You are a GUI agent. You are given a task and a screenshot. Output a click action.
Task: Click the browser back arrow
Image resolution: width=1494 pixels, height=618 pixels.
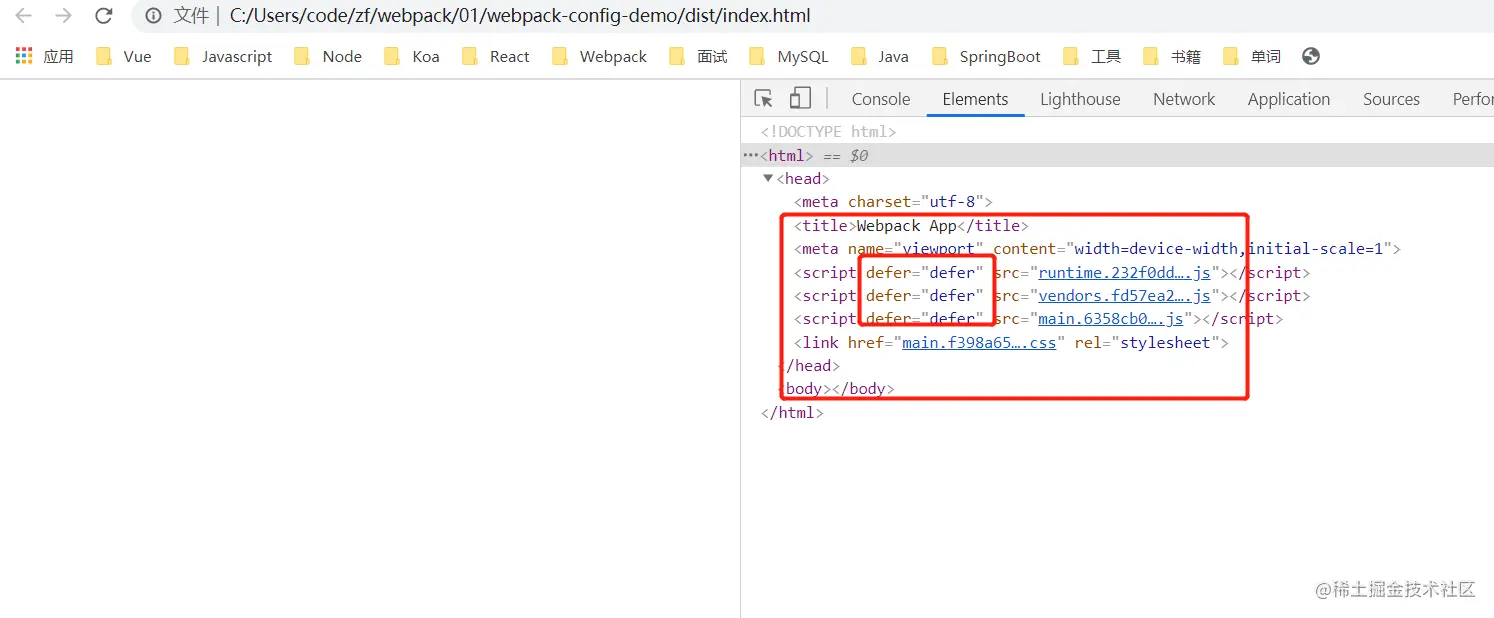pos(23,16)
